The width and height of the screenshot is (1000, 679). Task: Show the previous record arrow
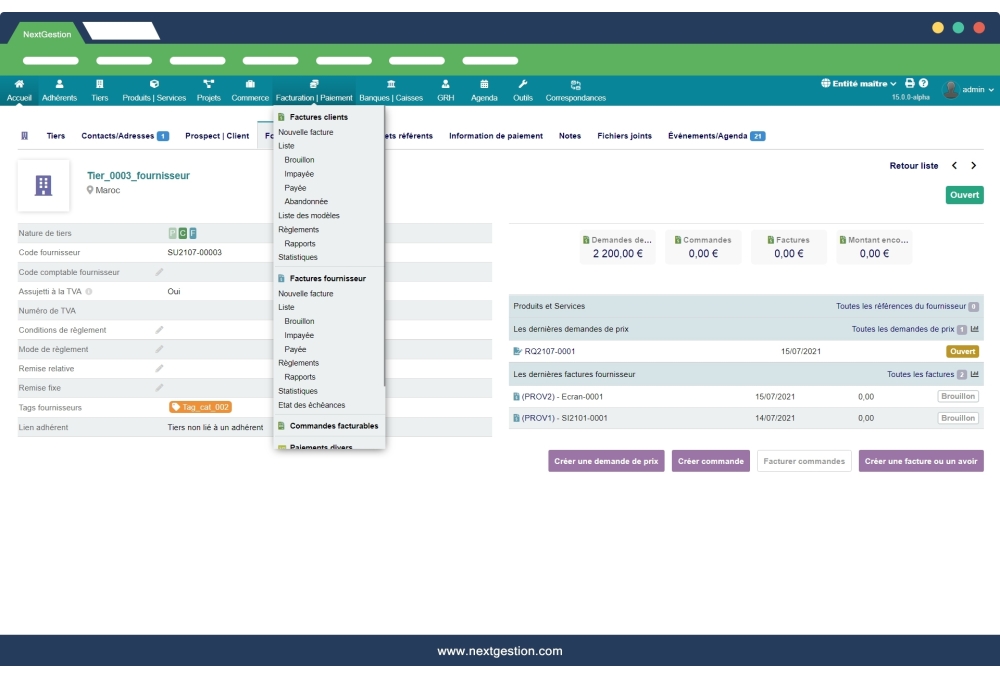coord(954,166)
